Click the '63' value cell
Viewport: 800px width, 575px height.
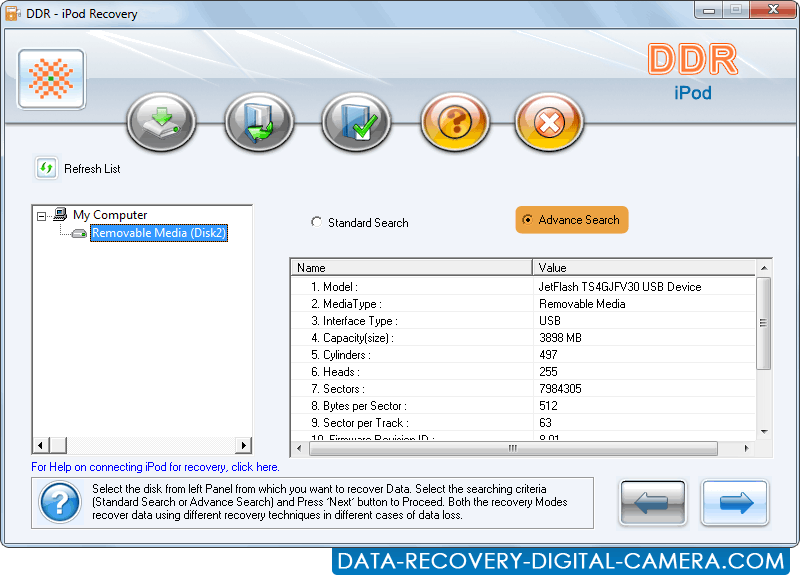pyautogui.click(x=644, y=423)
